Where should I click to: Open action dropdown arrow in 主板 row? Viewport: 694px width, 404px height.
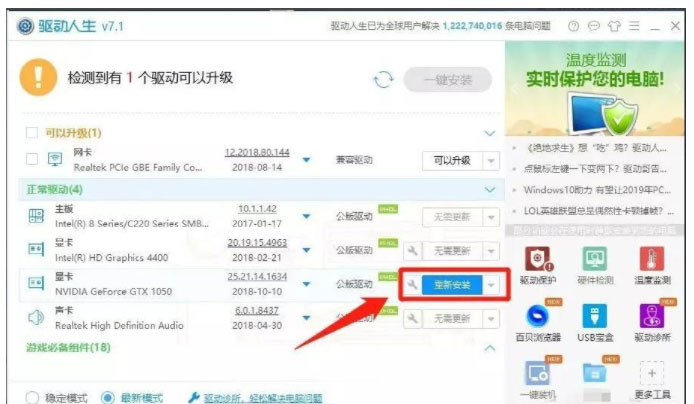(491, 217)
